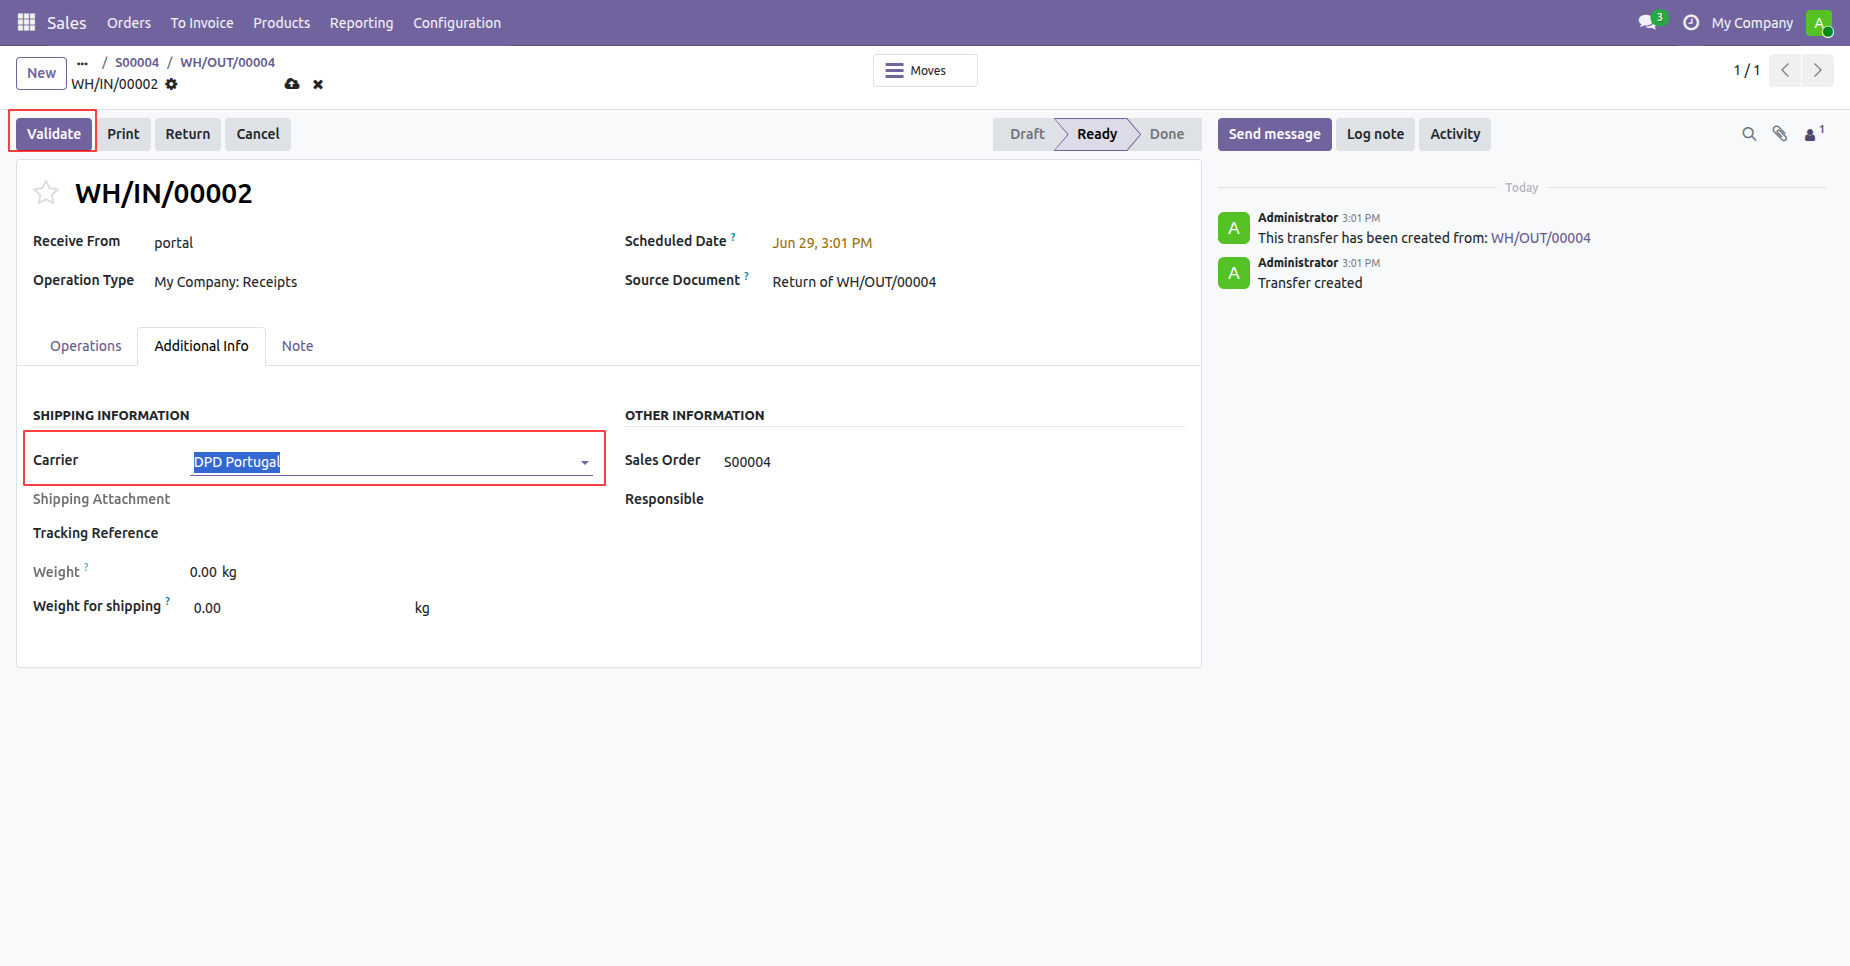Create a New record
This screenshot has height=966, width=1850.
(x=42, y=73)
